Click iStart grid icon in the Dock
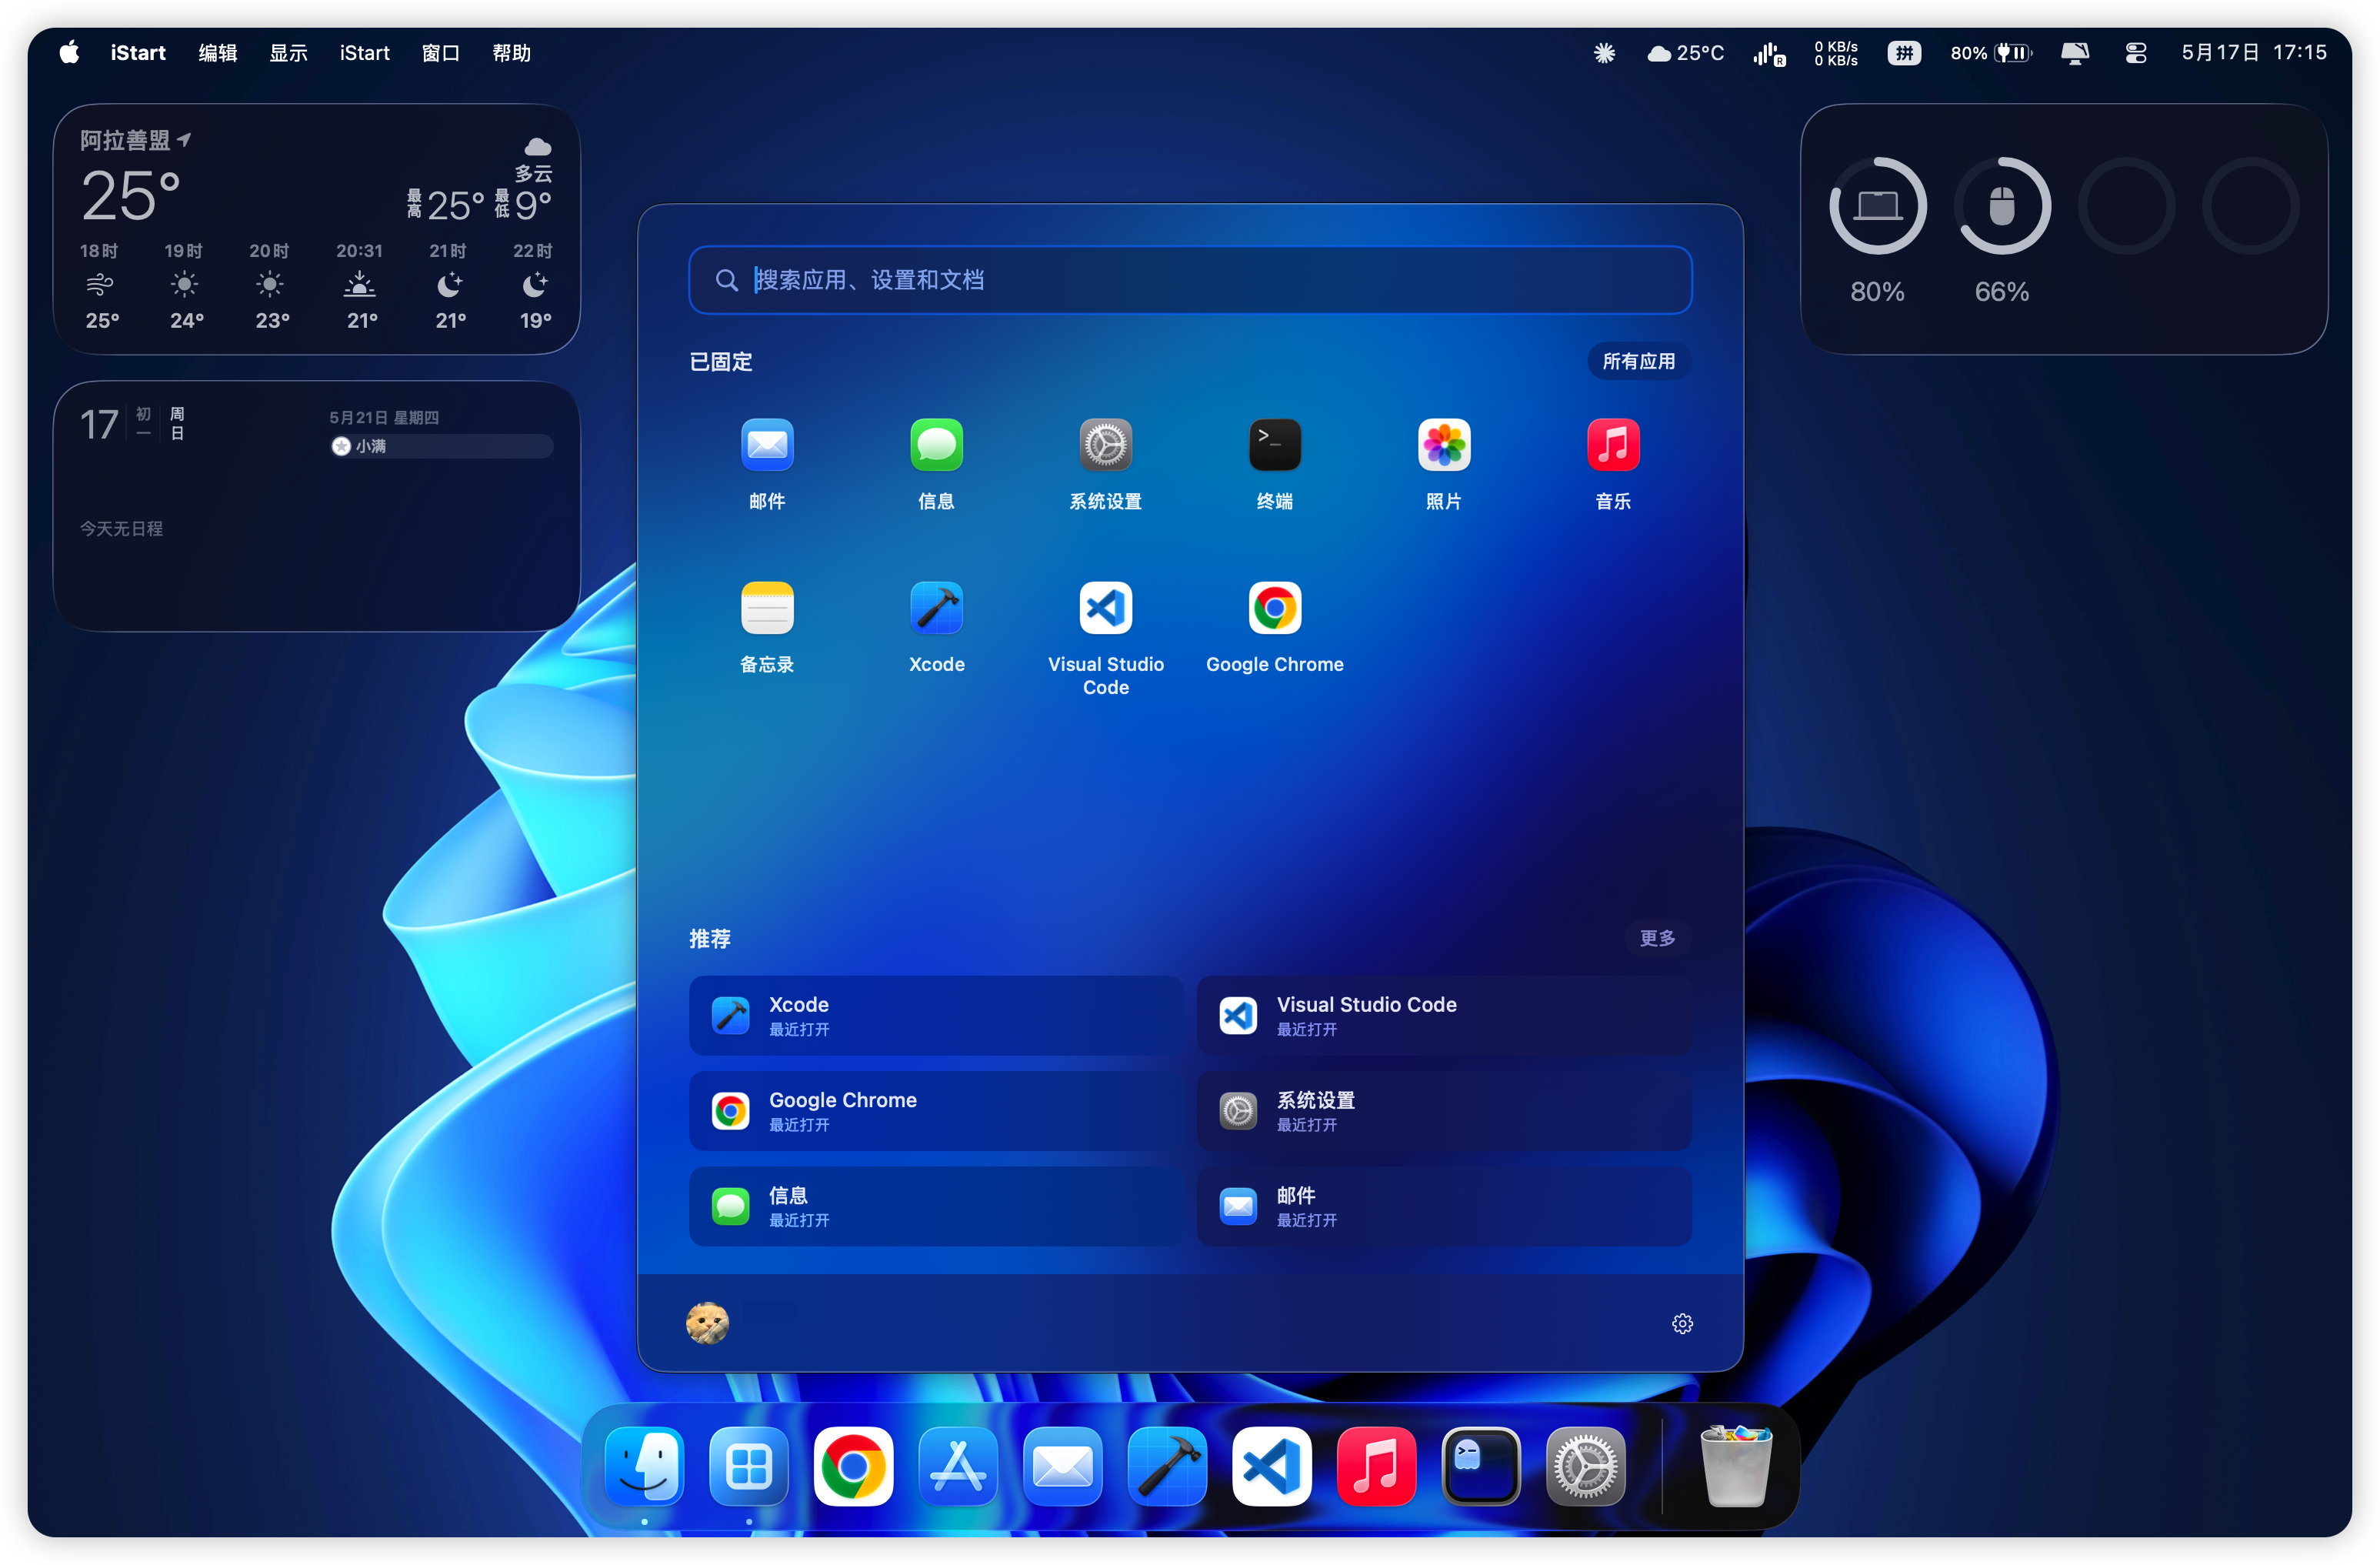Screen dimensions: 2380x1565 [x=748, y=1467]
